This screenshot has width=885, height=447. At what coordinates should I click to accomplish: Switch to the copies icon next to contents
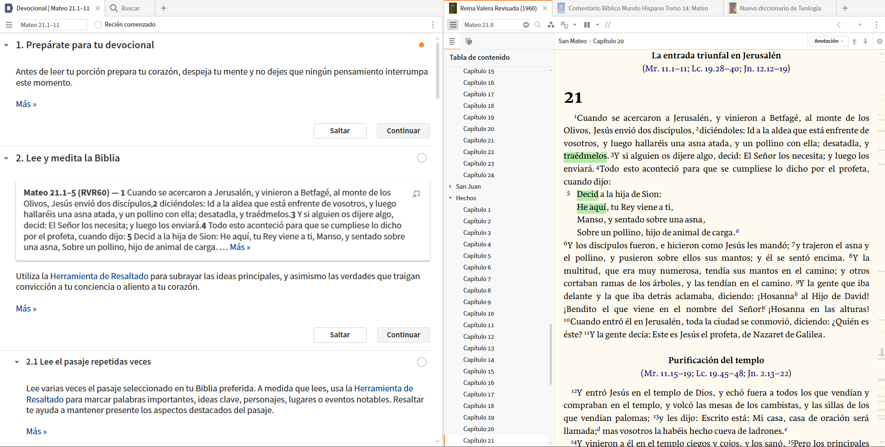(x=468, y=41)
